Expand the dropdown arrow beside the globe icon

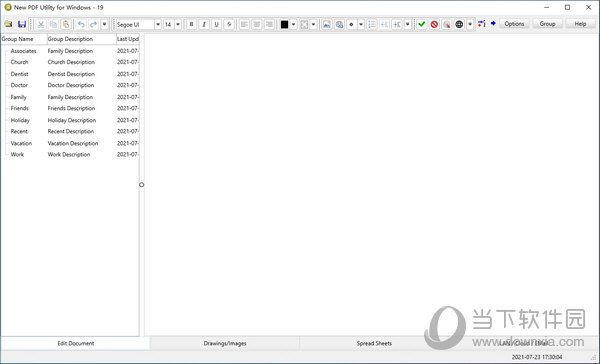pos(470,24)
